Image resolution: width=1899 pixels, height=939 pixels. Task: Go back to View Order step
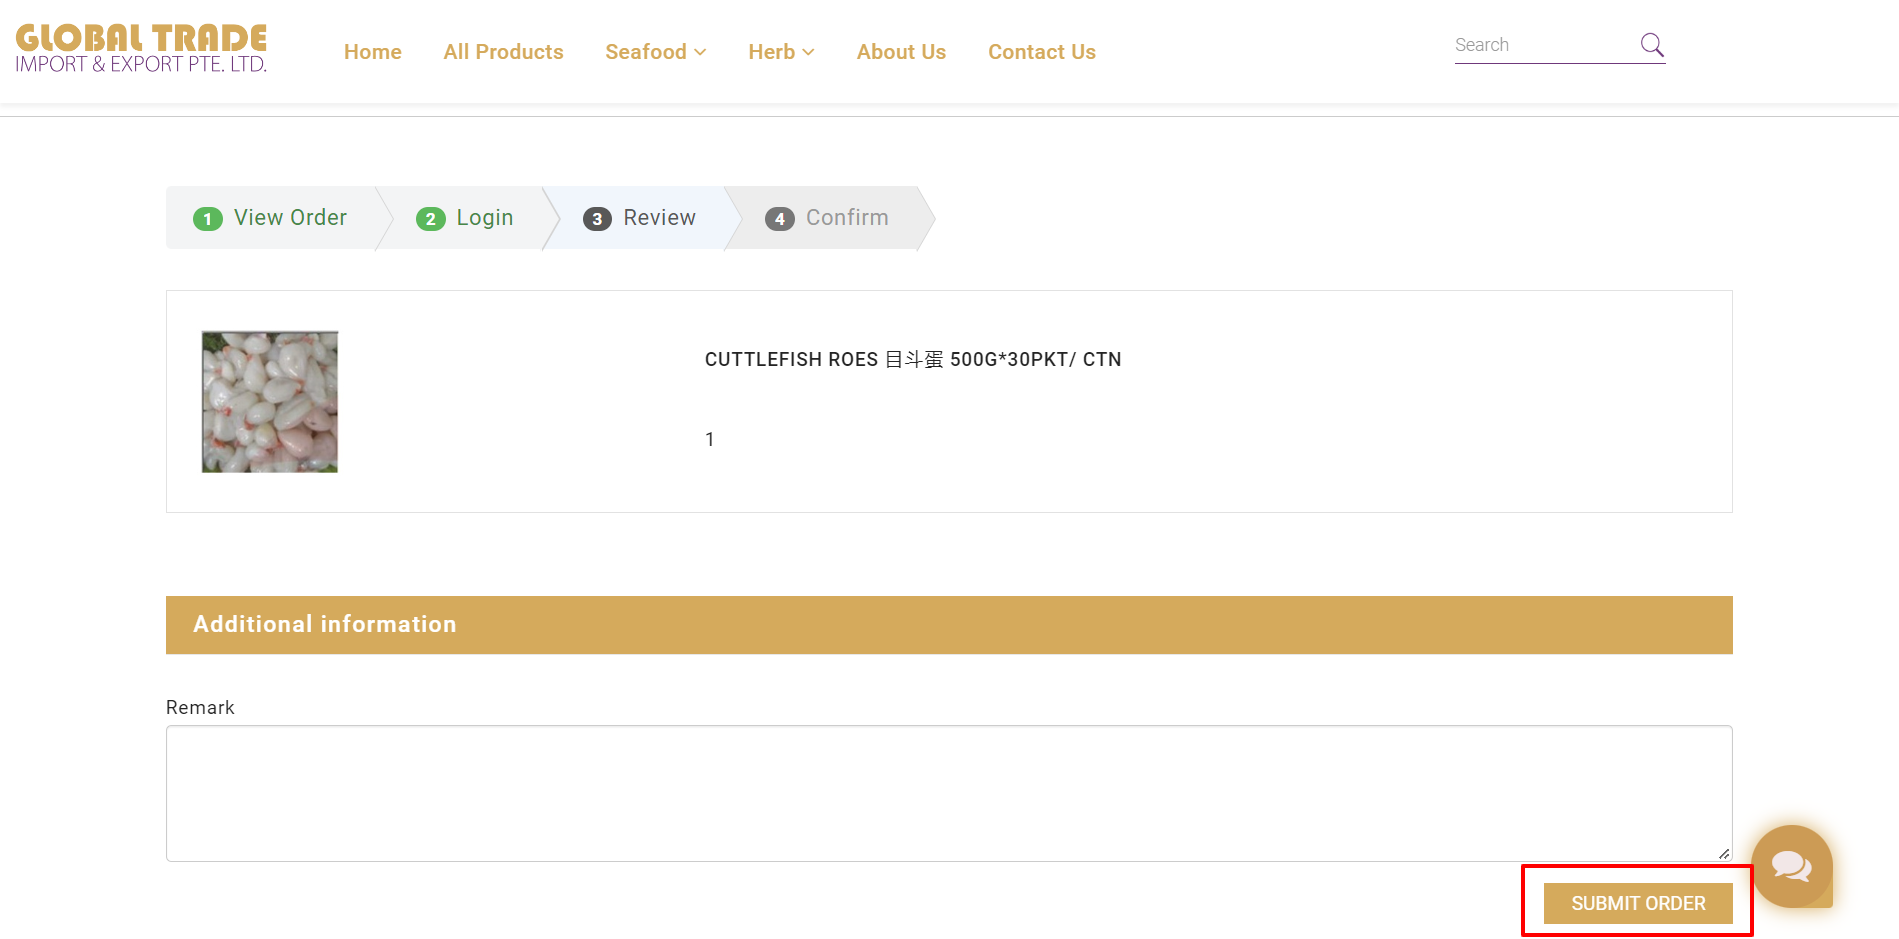(270, 218)
